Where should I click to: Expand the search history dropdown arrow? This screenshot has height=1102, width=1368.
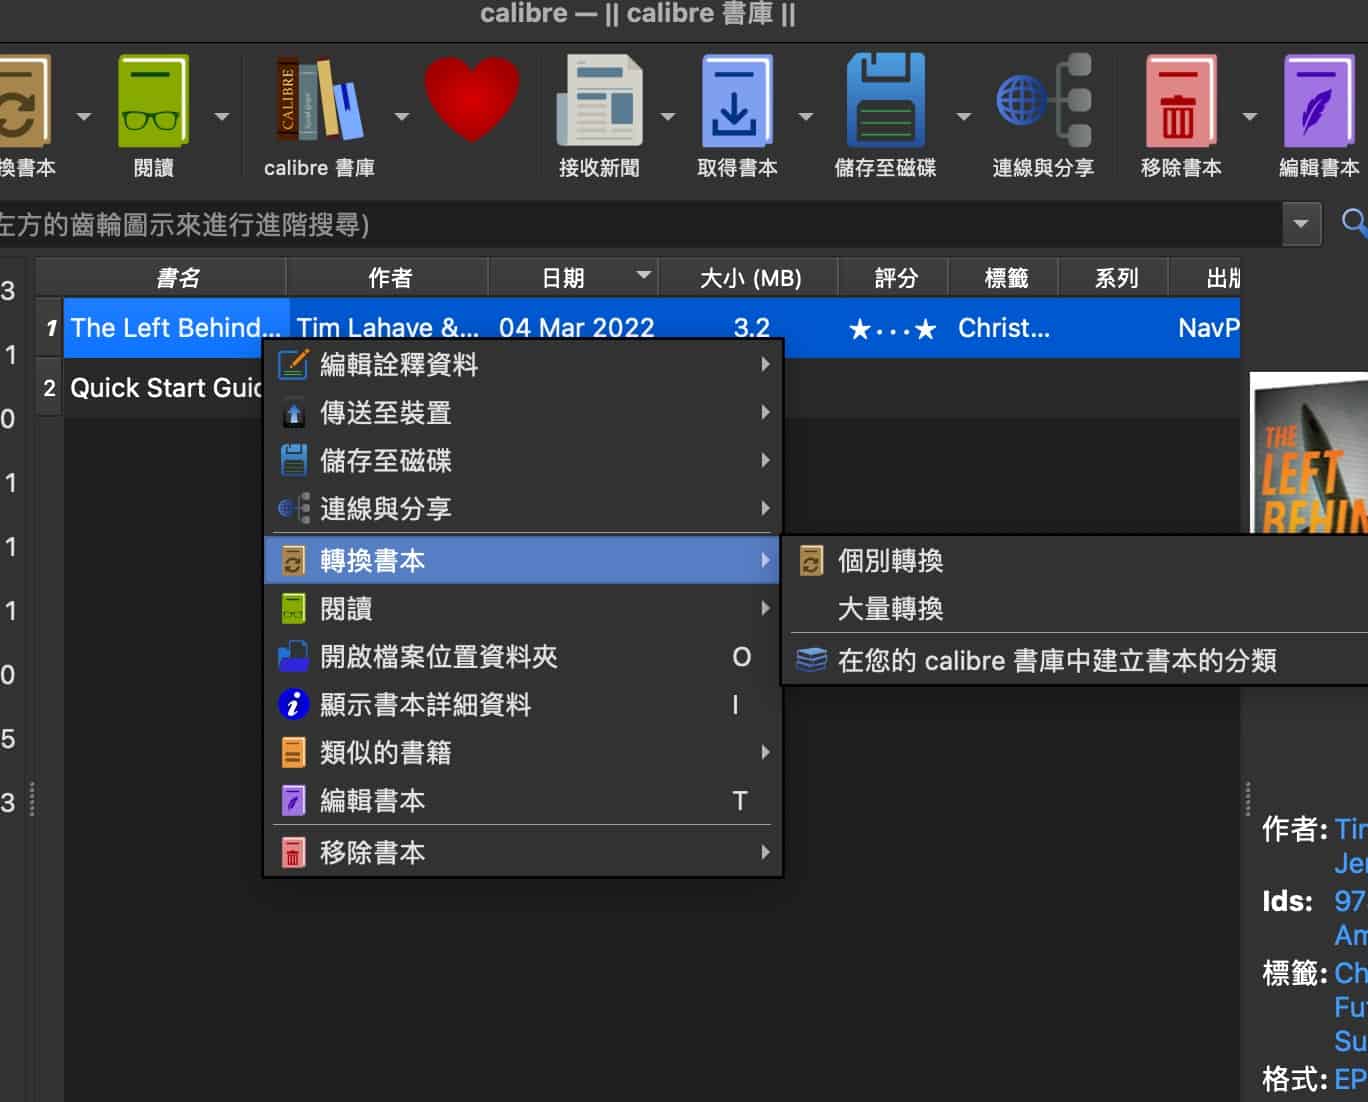click(x=1300, y=224)
